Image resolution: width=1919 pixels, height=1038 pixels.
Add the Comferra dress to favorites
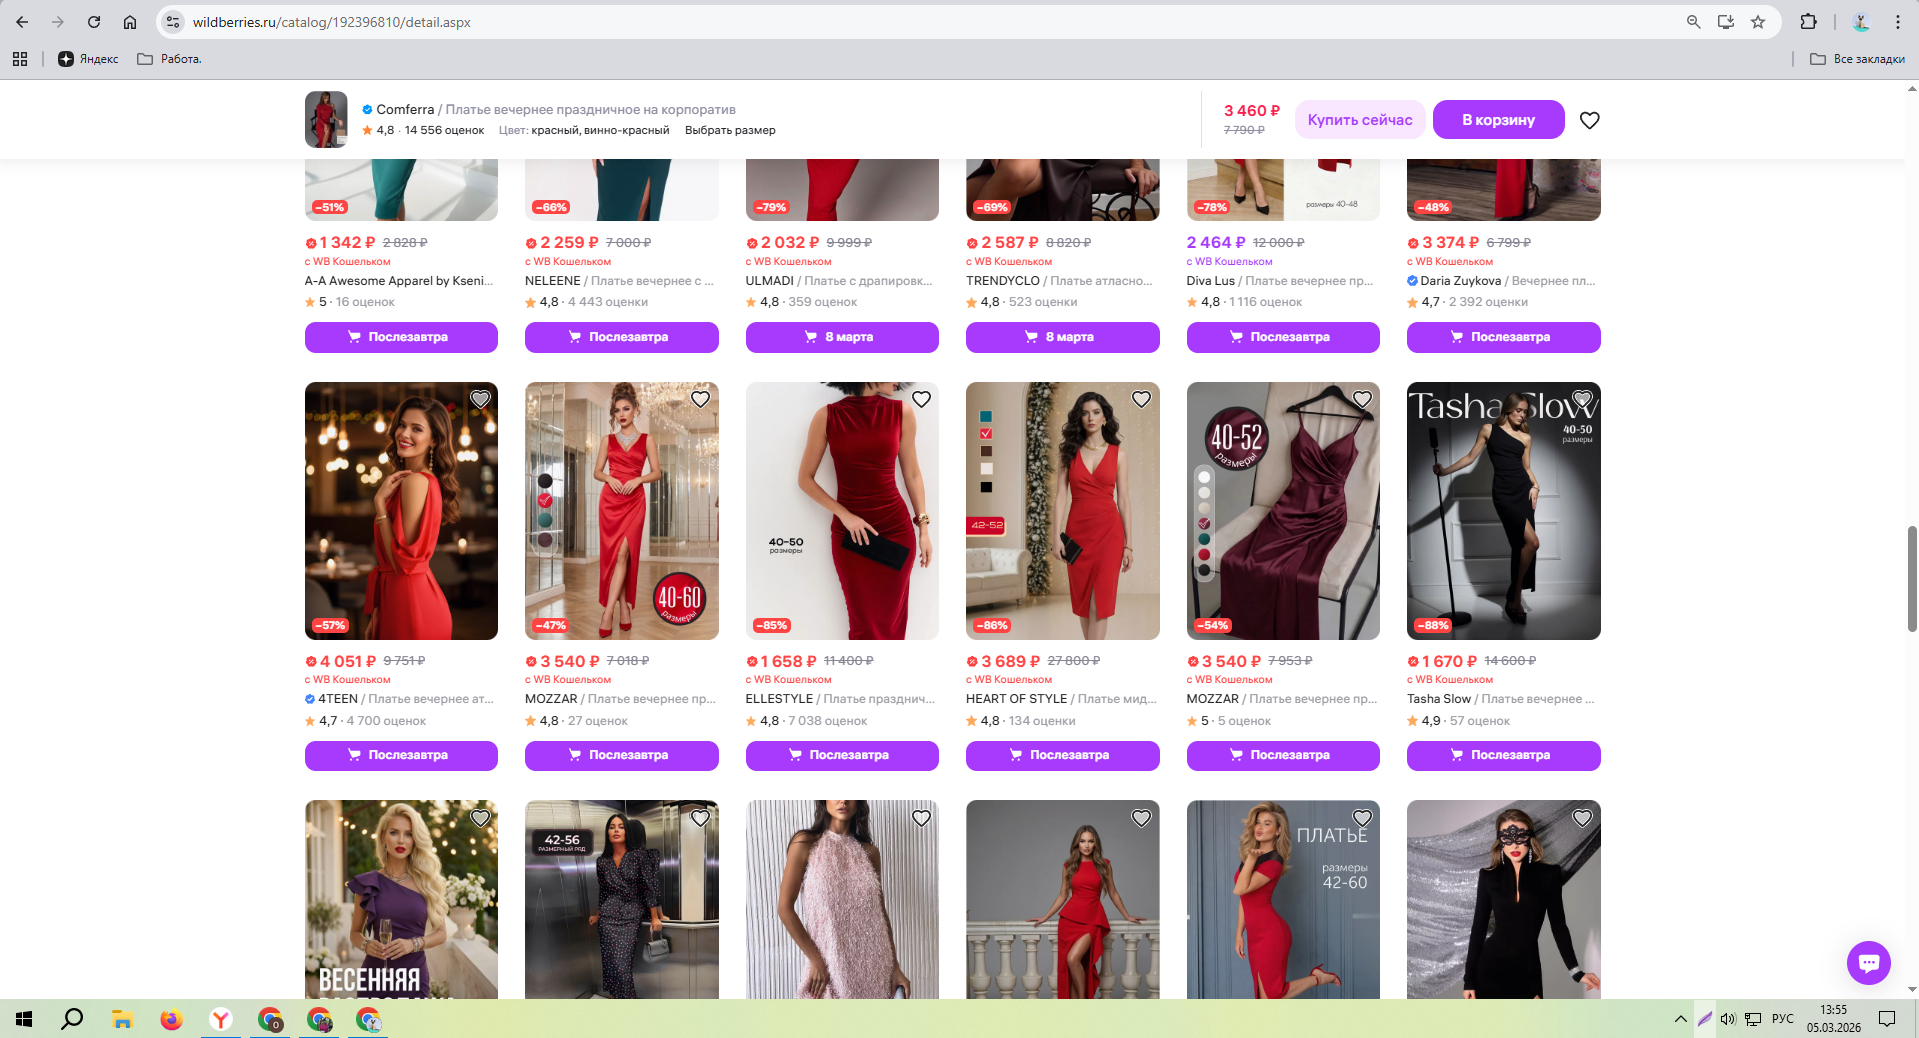(x=1589, y=120)
